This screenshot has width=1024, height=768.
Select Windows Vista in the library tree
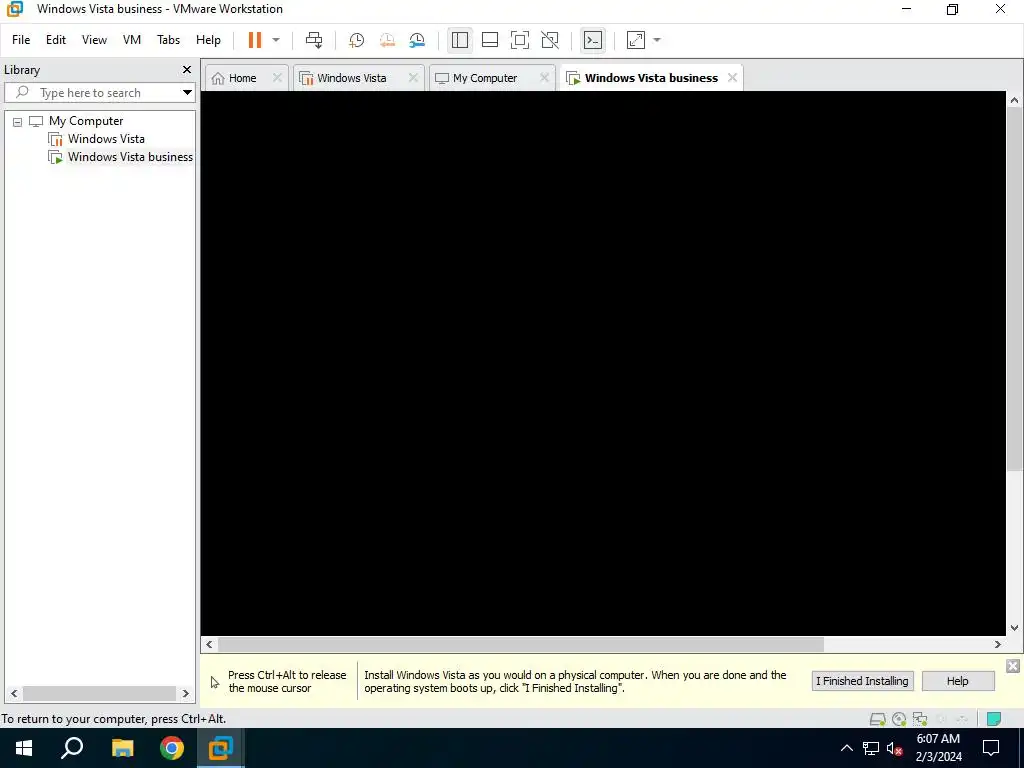[106, 139]
